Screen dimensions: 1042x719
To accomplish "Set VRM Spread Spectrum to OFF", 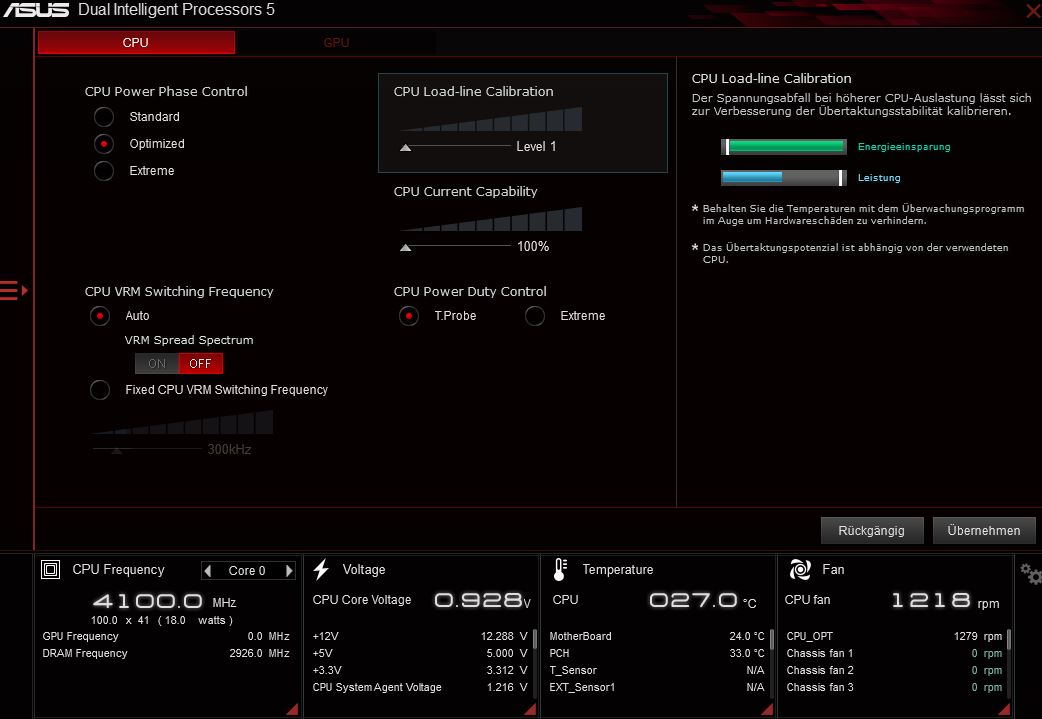I will coord(201,363).
